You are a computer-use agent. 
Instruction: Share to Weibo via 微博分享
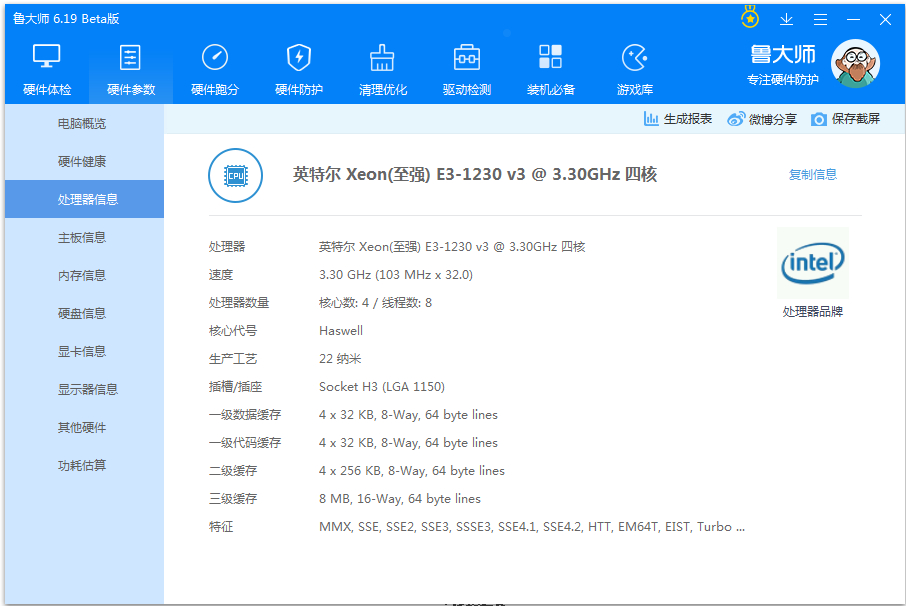[762, 119]
